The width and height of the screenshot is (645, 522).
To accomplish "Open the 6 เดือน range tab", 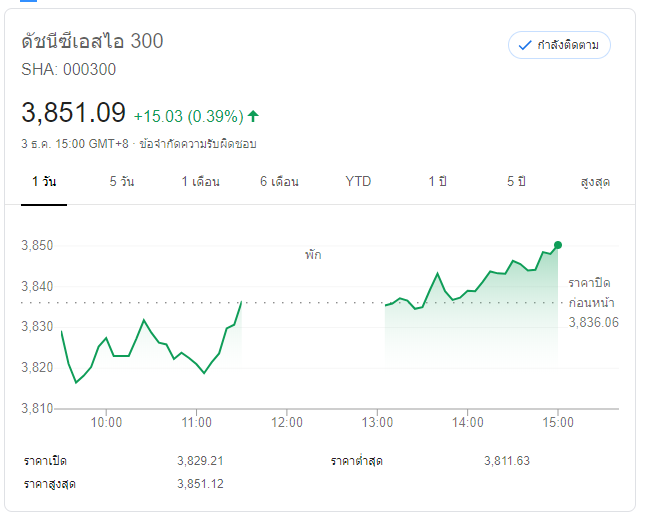I will pyautogui.click(x=279, y=182).
